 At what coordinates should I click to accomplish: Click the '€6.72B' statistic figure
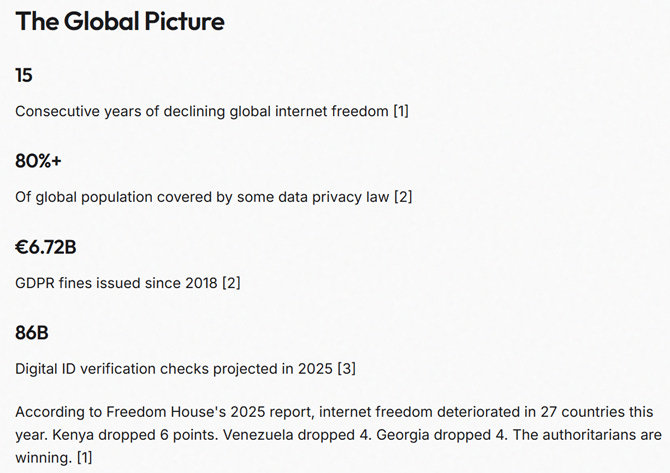46,247
